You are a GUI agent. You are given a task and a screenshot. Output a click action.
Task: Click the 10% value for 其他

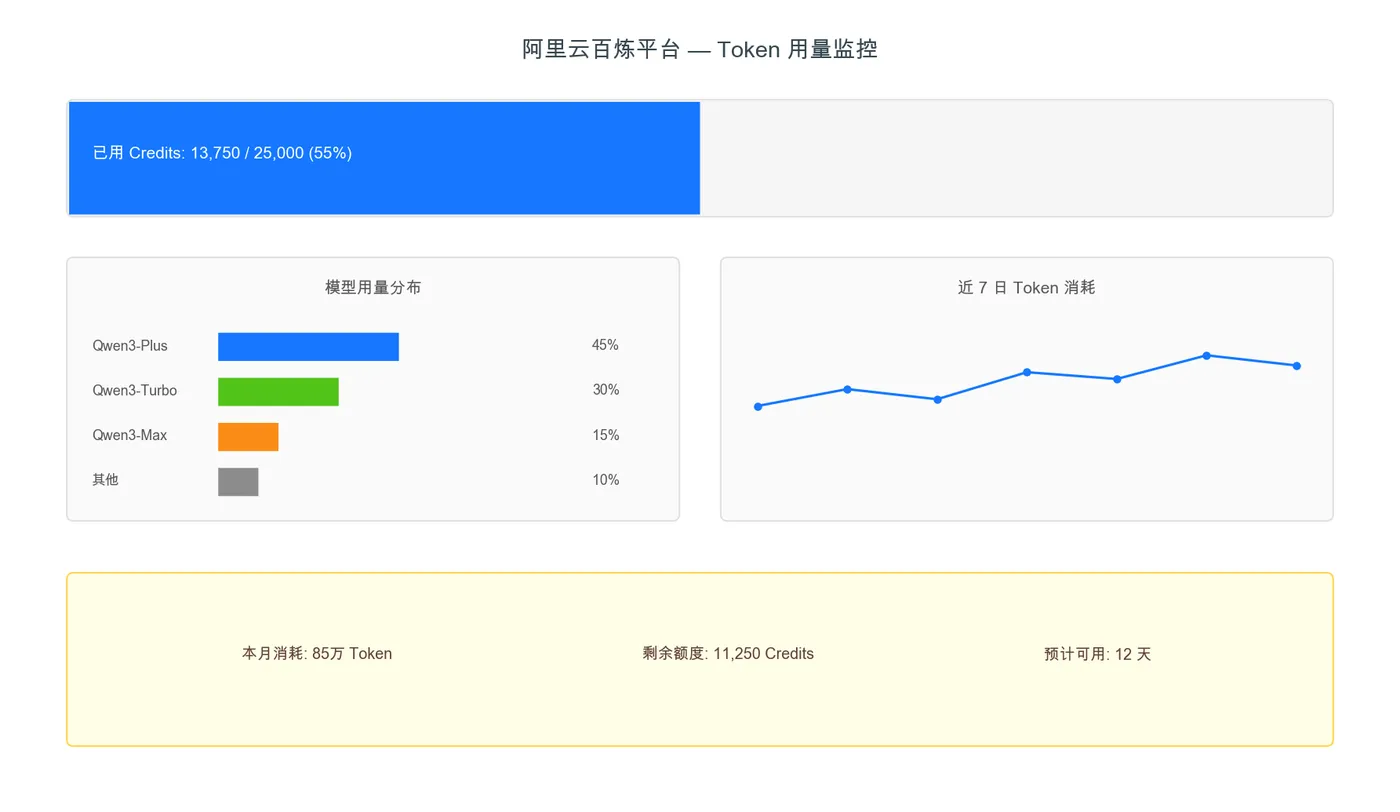606,480
